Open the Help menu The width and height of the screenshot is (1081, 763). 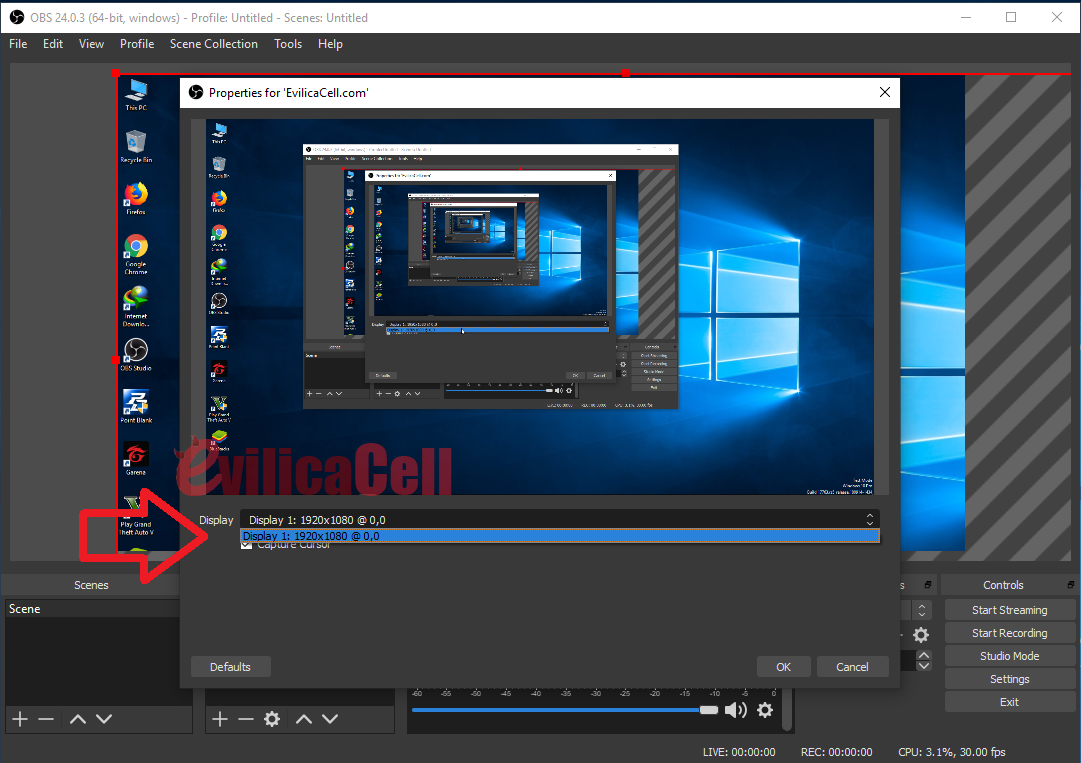[330, 43]
